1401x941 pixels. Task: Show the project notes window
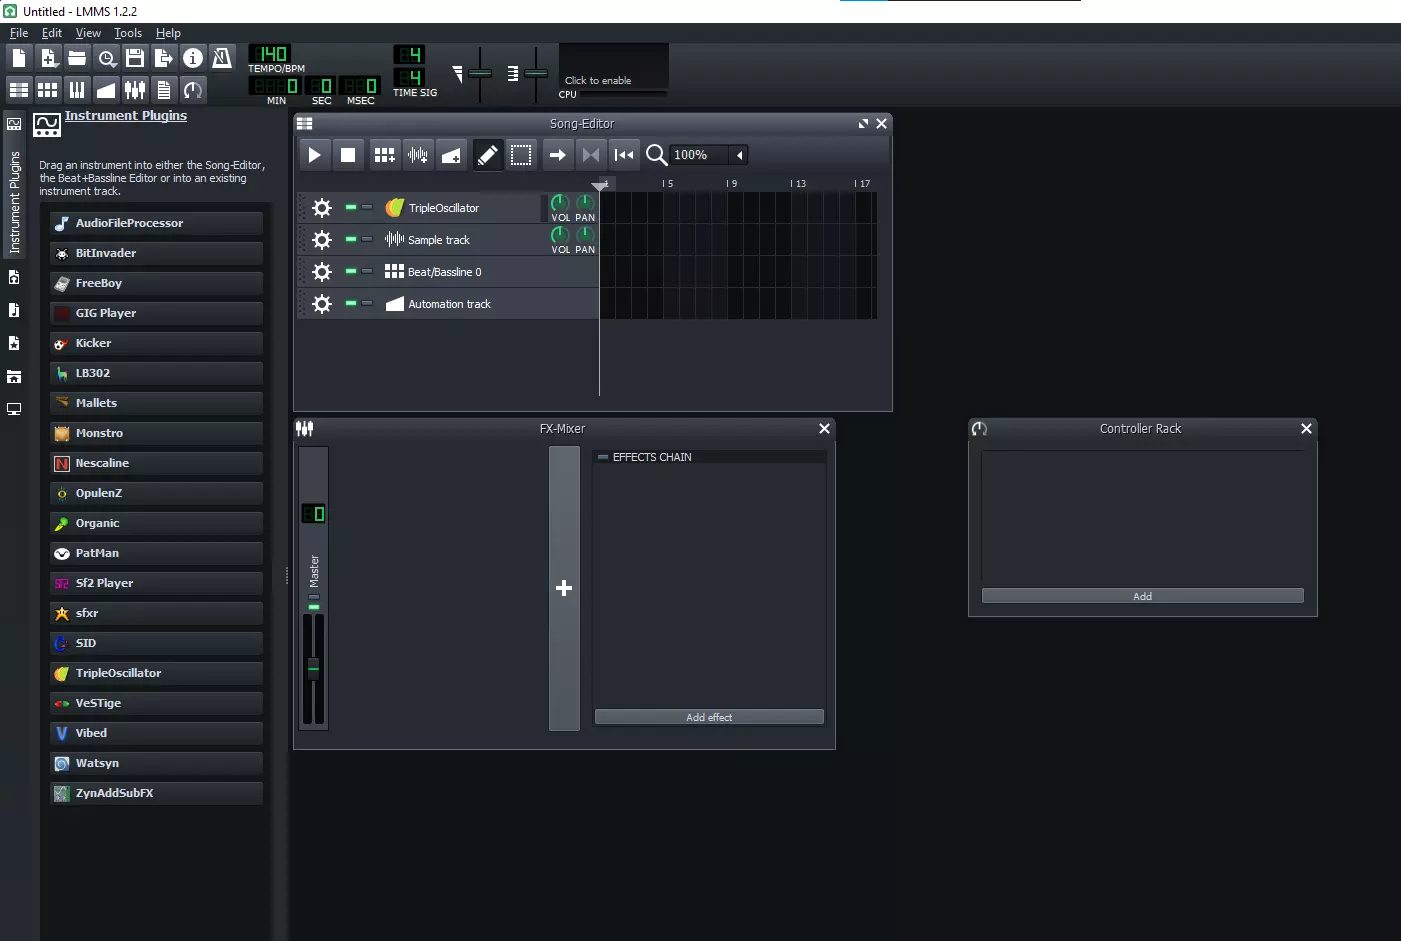click(x=164, y=90)
